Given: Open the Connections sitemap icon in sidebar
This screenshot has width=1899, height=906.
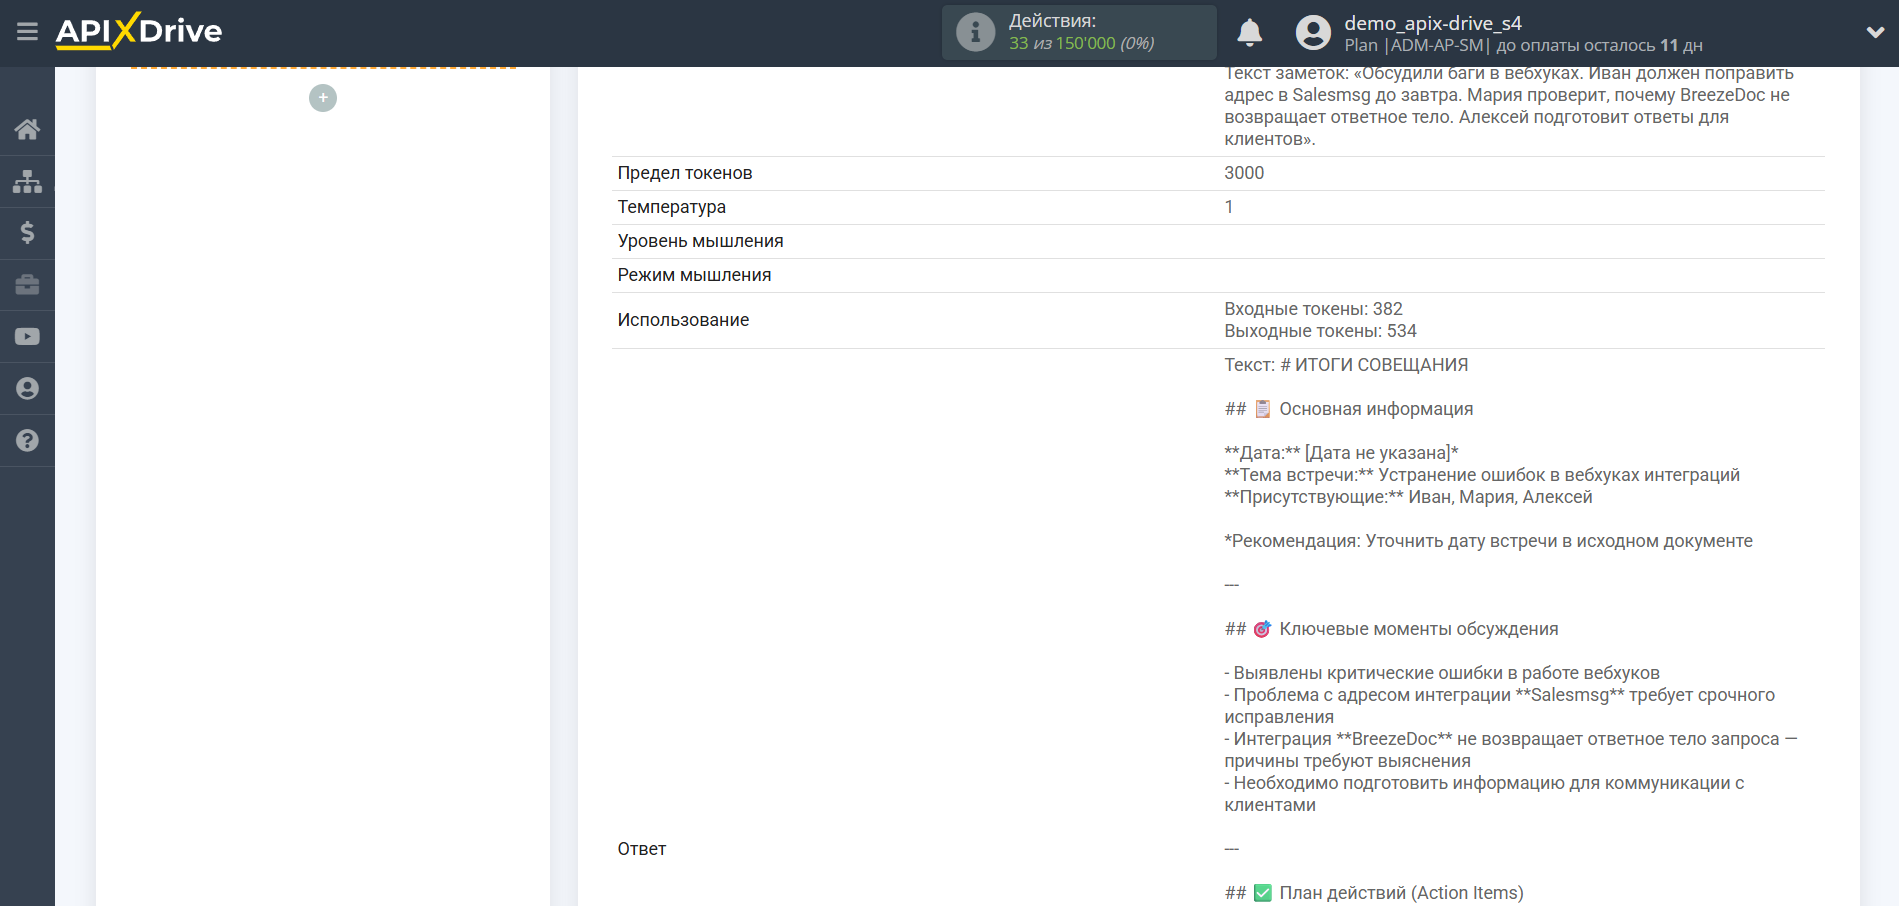Looking at the screenshot, I should pyautogui.click(x=27, y=181).
